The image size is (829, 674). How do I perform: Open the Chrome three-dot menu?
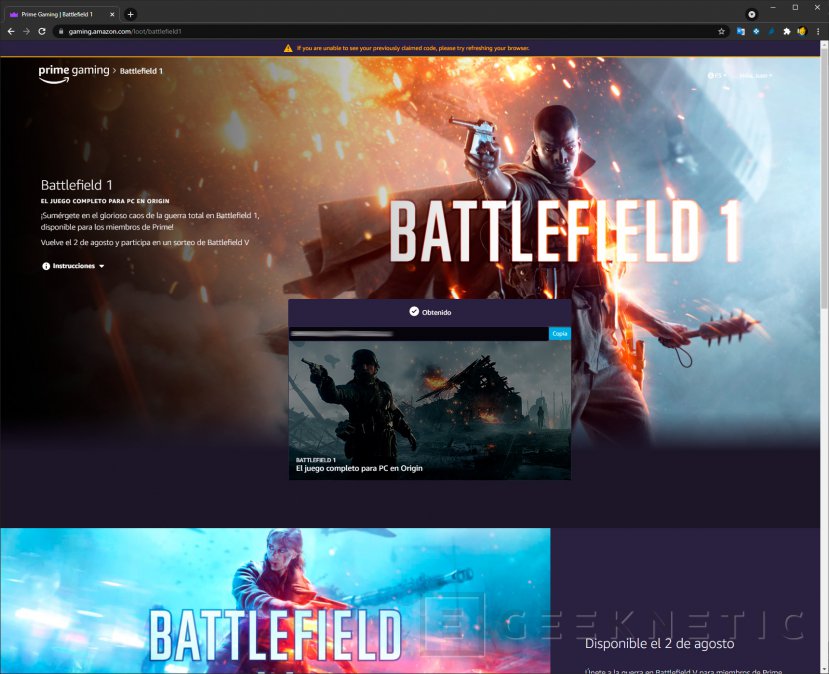tap(818, 32)
